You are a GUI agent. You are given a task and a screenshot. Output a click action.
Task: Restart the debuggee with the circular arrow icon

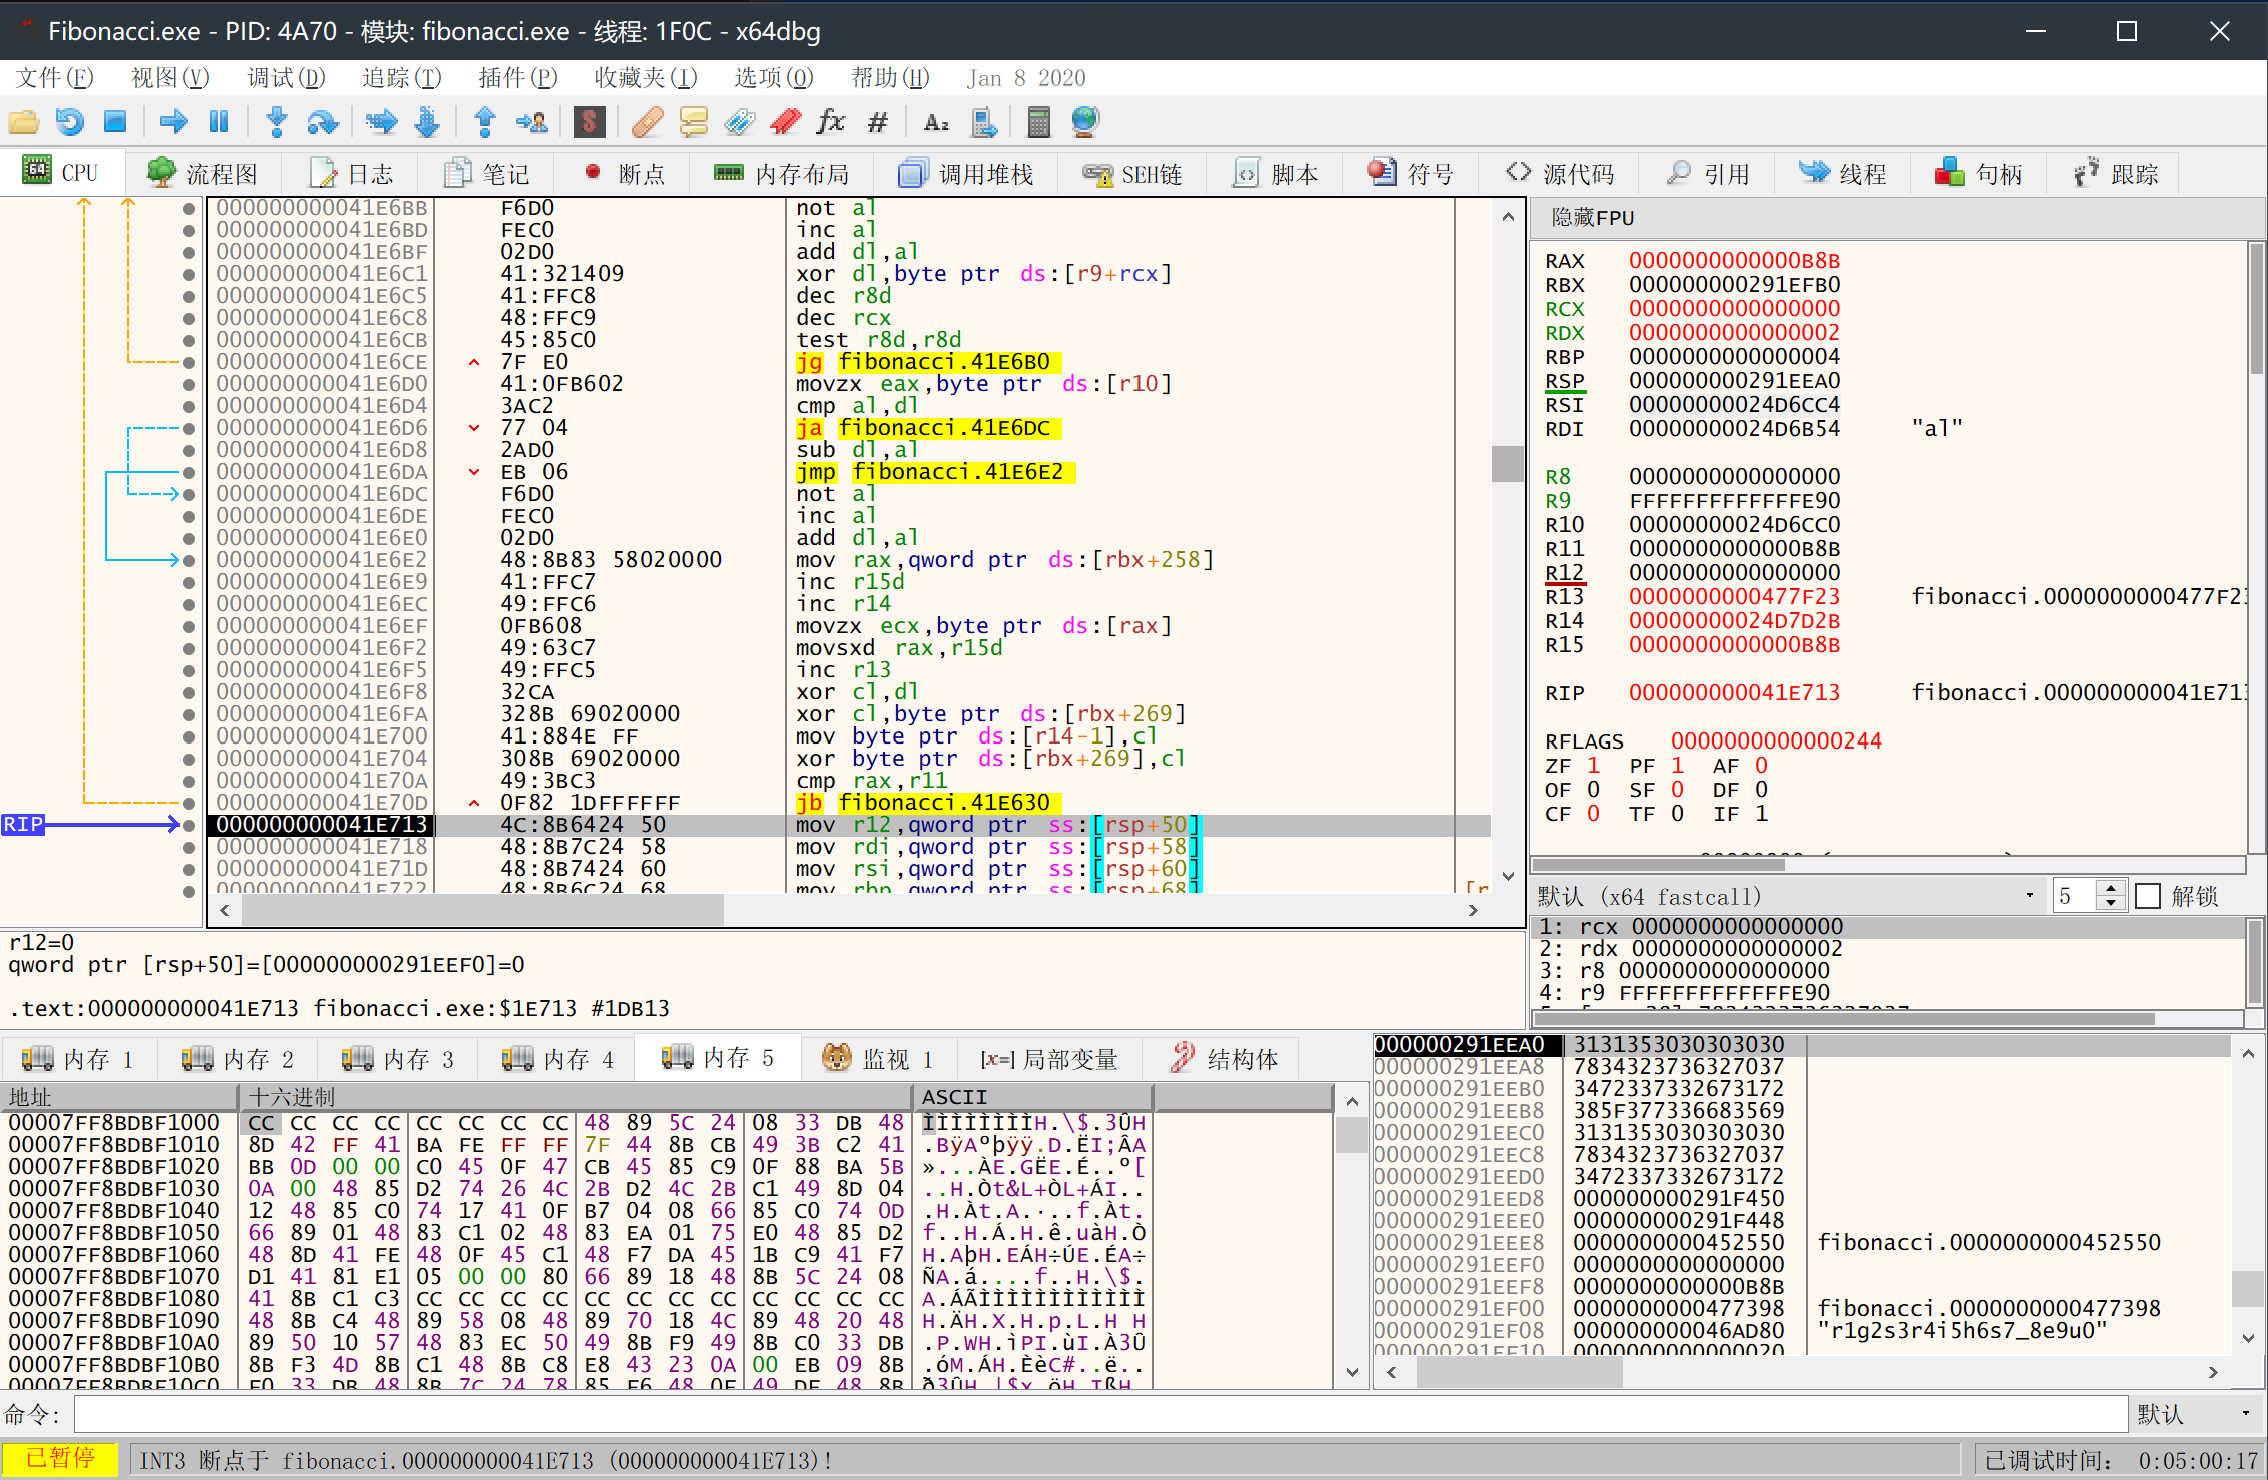[70, 122]
